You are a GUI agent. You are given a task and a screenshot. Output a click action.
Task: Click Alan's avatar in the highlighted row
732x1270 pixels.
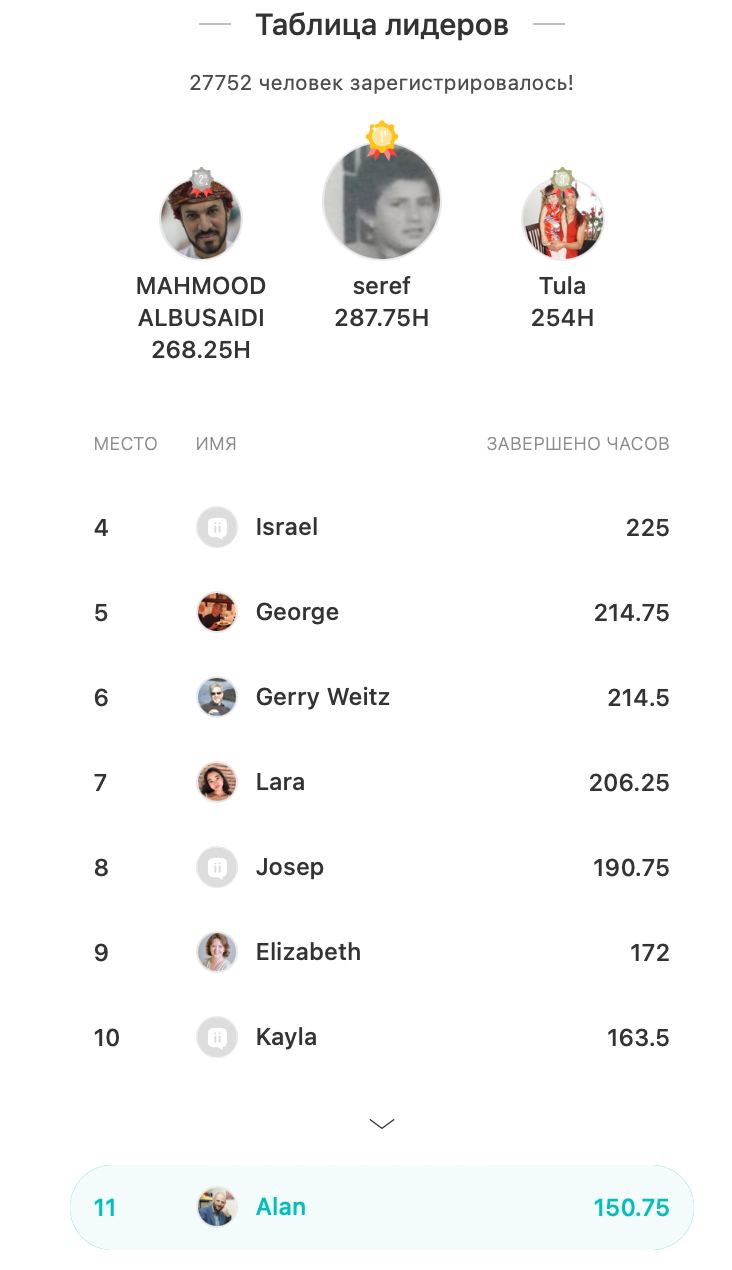click(217, 1207)
